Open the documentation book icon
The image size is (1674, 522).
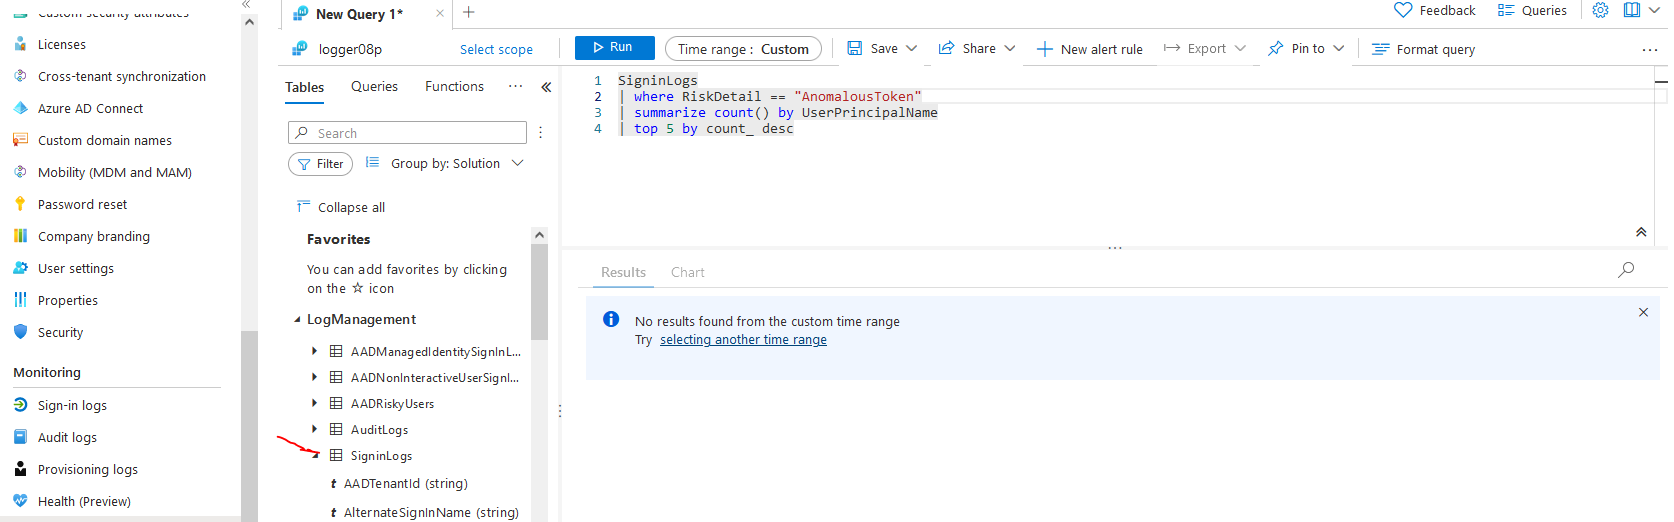click(1631, 10)
